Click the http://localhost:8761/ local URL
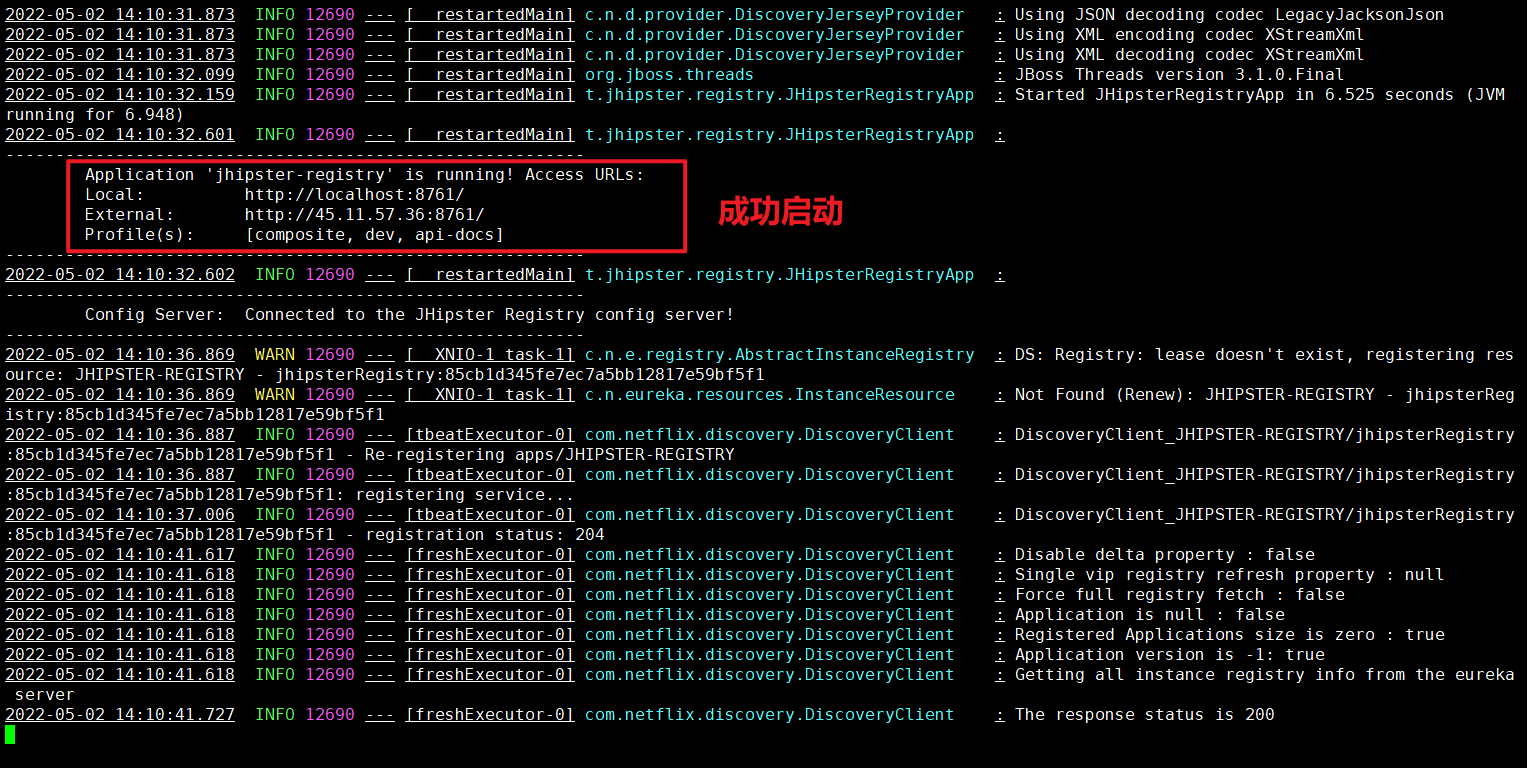The image size is (1527, 768). (354, 194)
